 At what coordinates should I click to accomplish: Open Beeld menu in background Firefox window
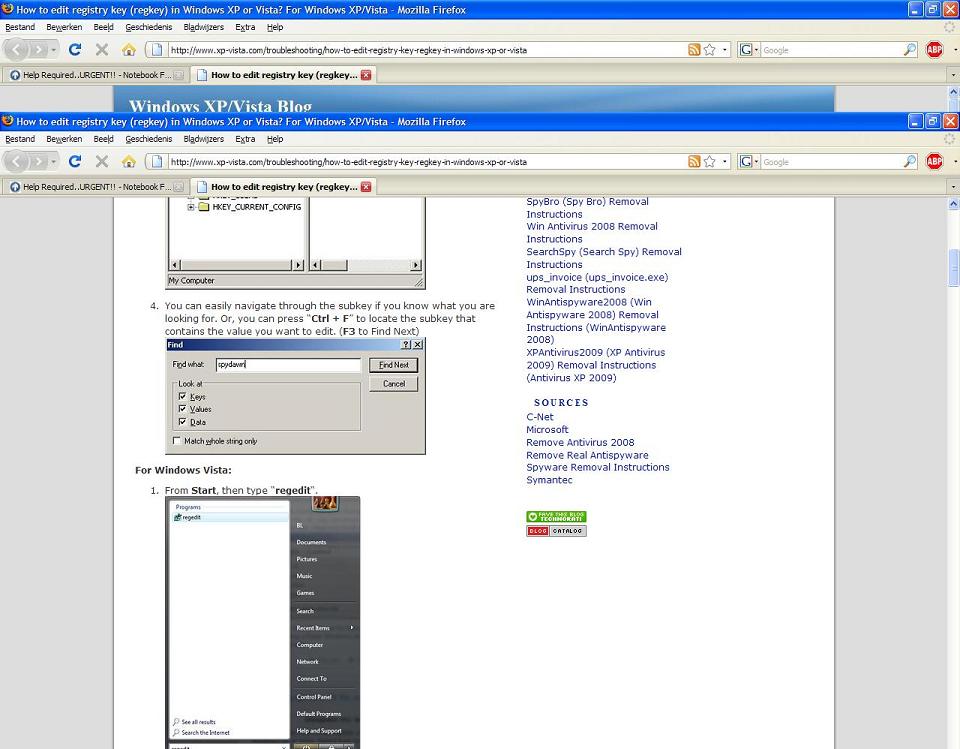pyautogui.click(x=103, y=27)
